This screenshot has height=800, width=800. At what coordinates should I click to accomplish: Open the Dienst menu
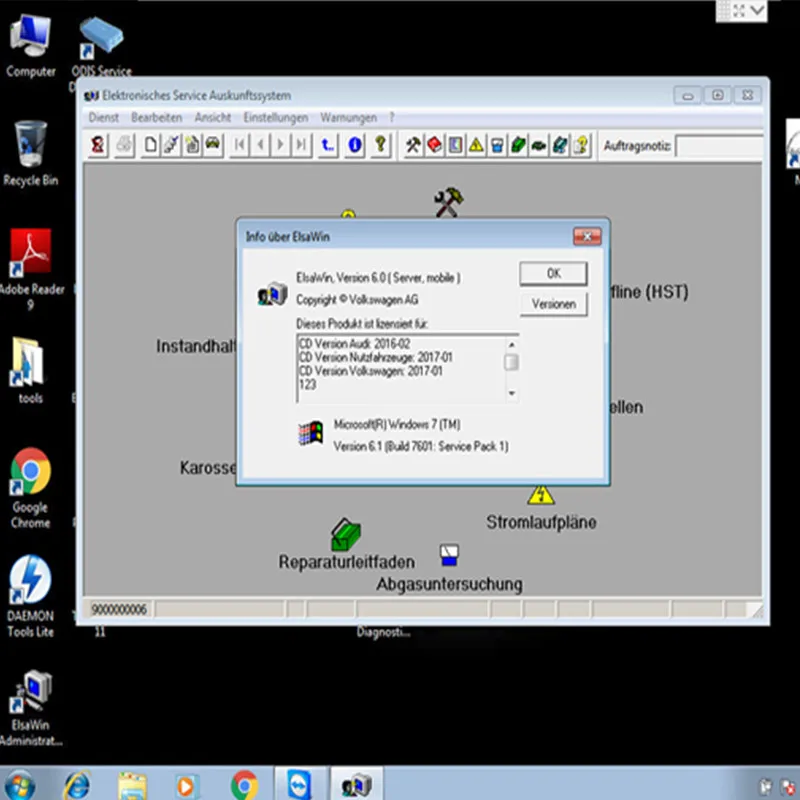pyautogui.click(x=104, y=118)
